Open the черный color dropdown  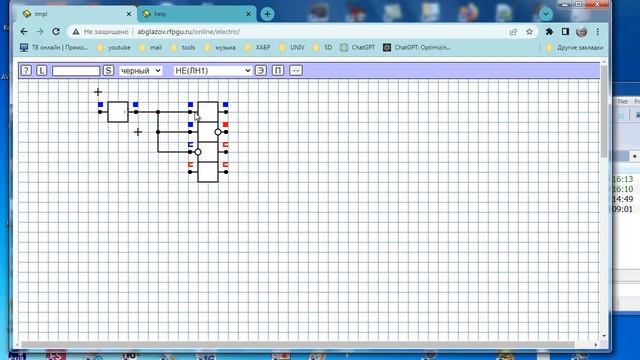140,71
